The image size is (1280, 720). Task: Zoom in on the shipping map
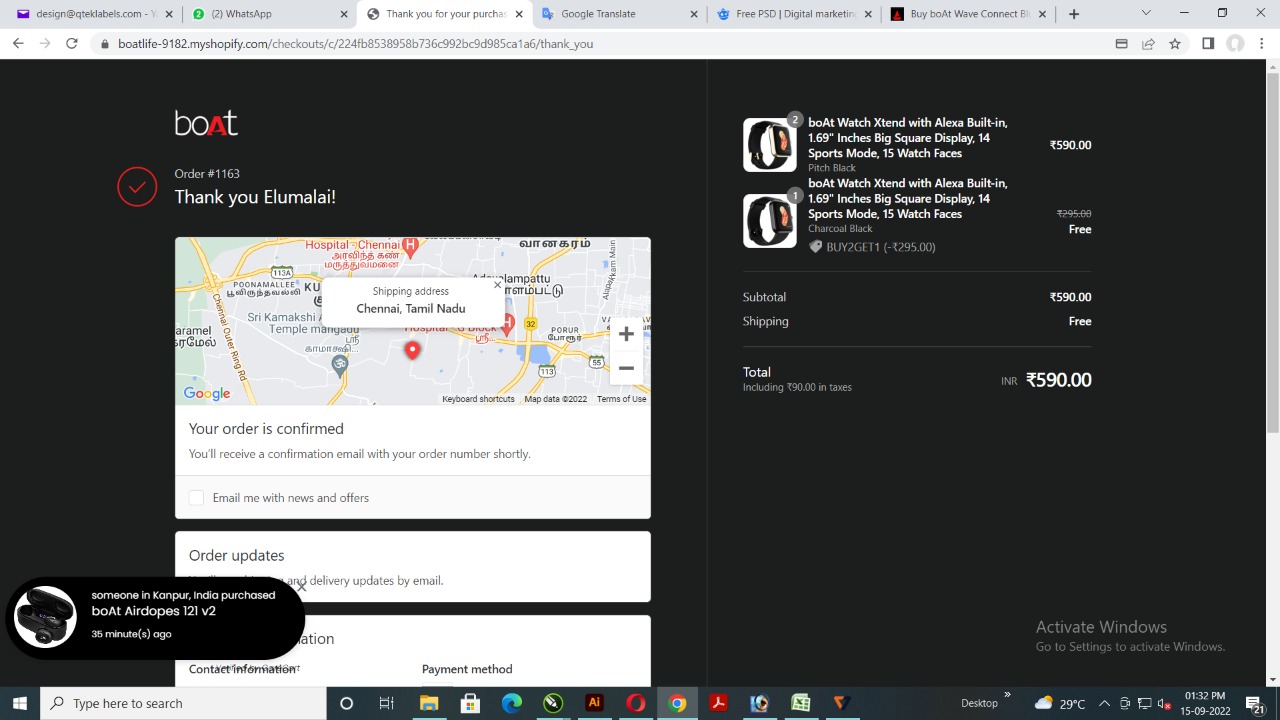pos(626,334)
